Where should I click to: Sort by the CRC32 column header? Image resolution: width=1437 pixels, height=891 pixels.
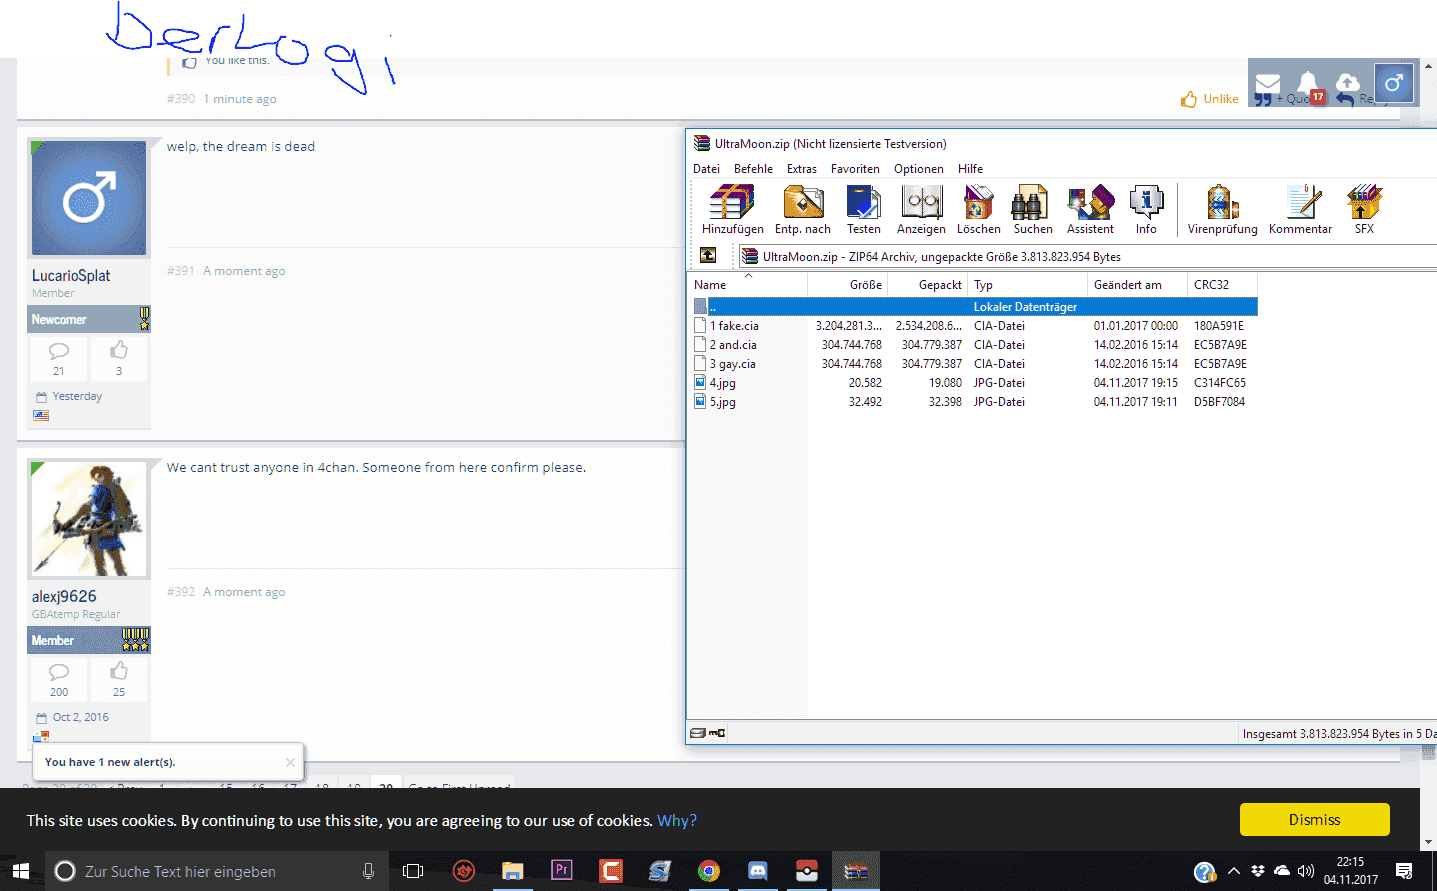1222,285
